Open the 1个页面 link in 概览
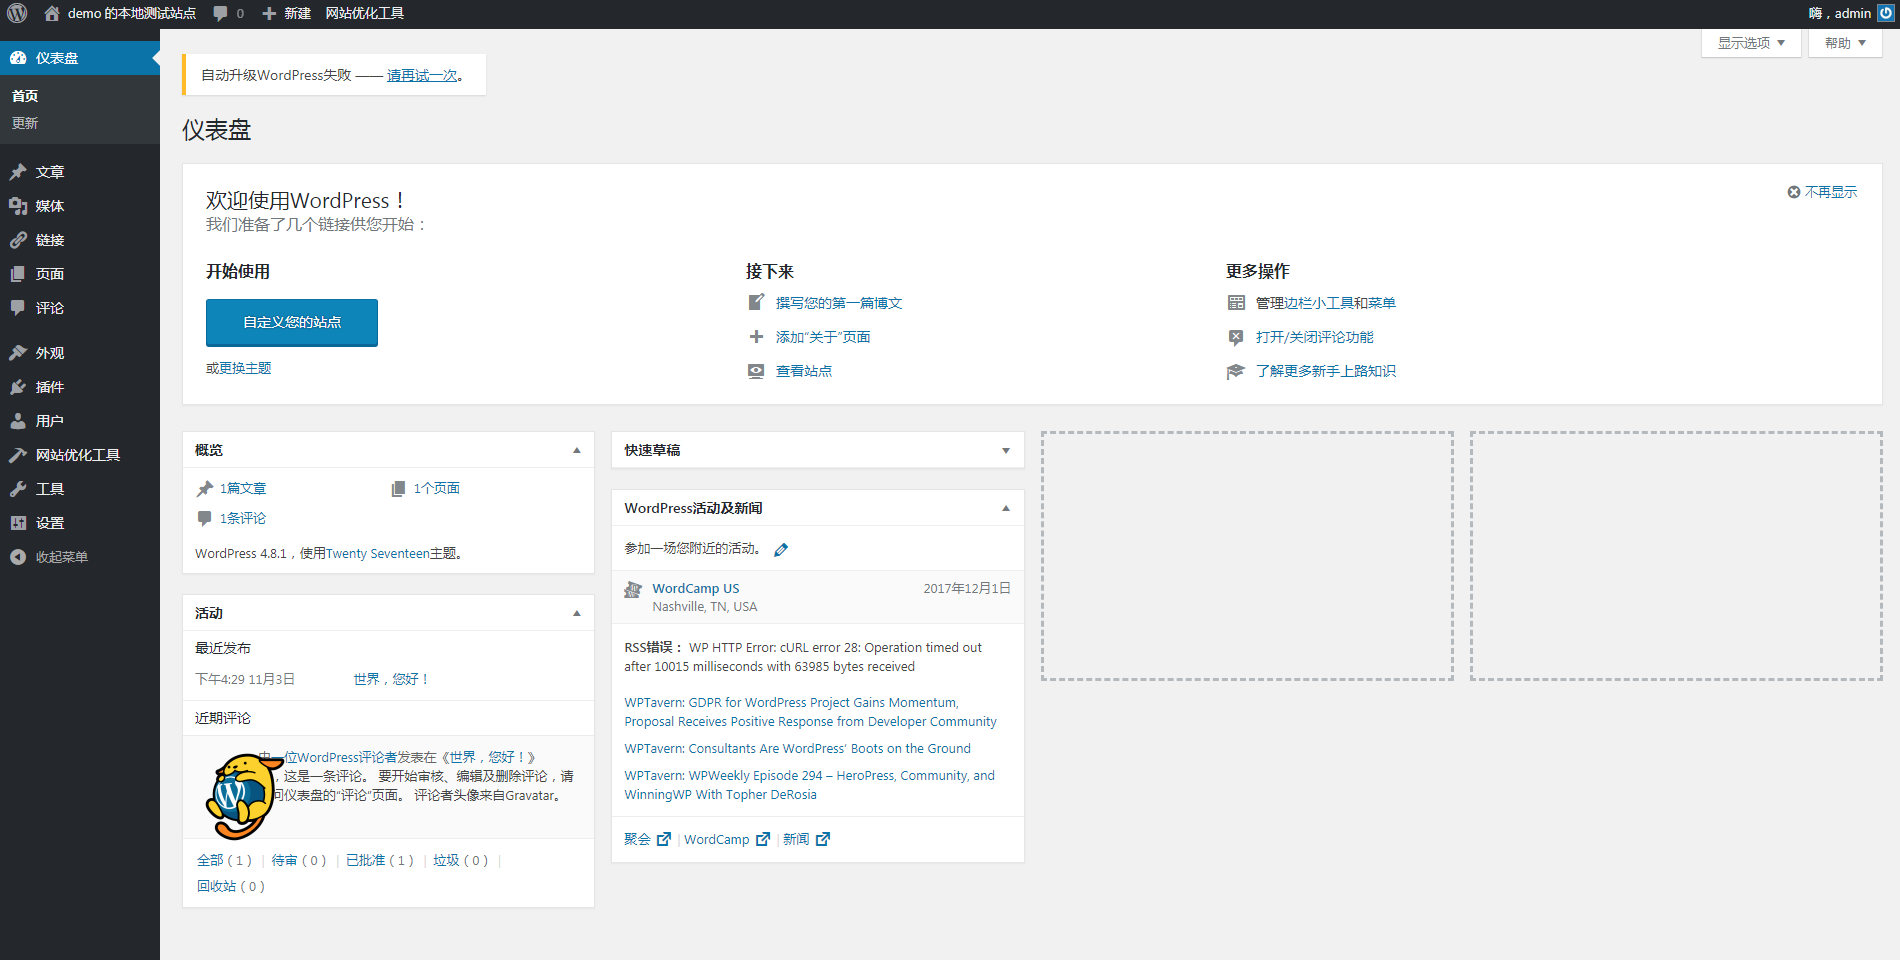 point(436,488)
